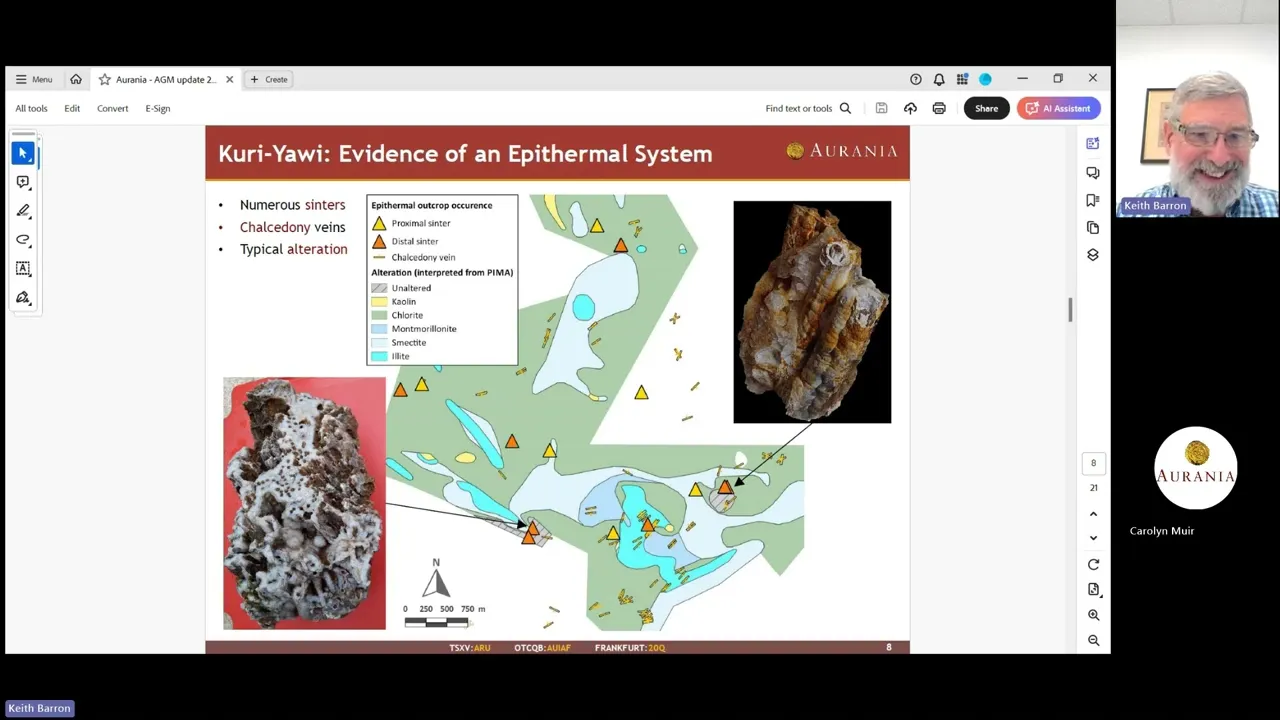Click the Share button
Image resolution: width=1280 pixels, height=720 pixels.
[986, 108]
